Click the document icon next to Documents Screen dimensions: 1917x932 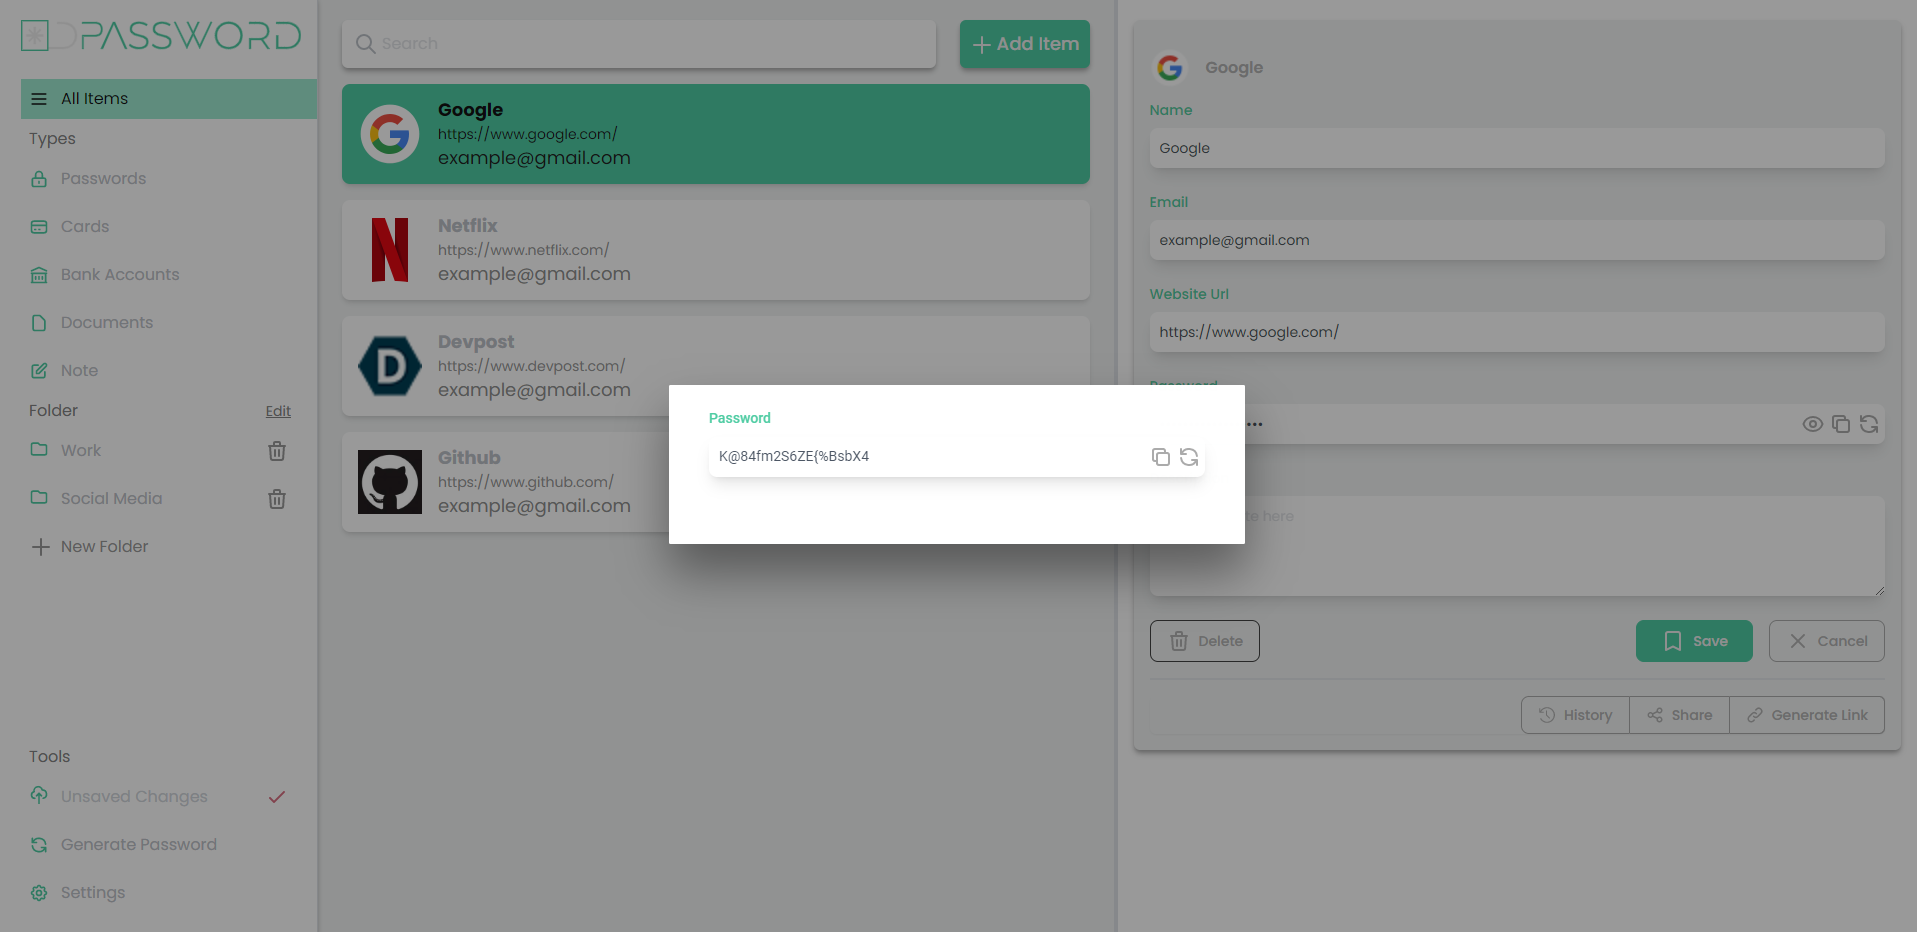[x=39, y=323]
